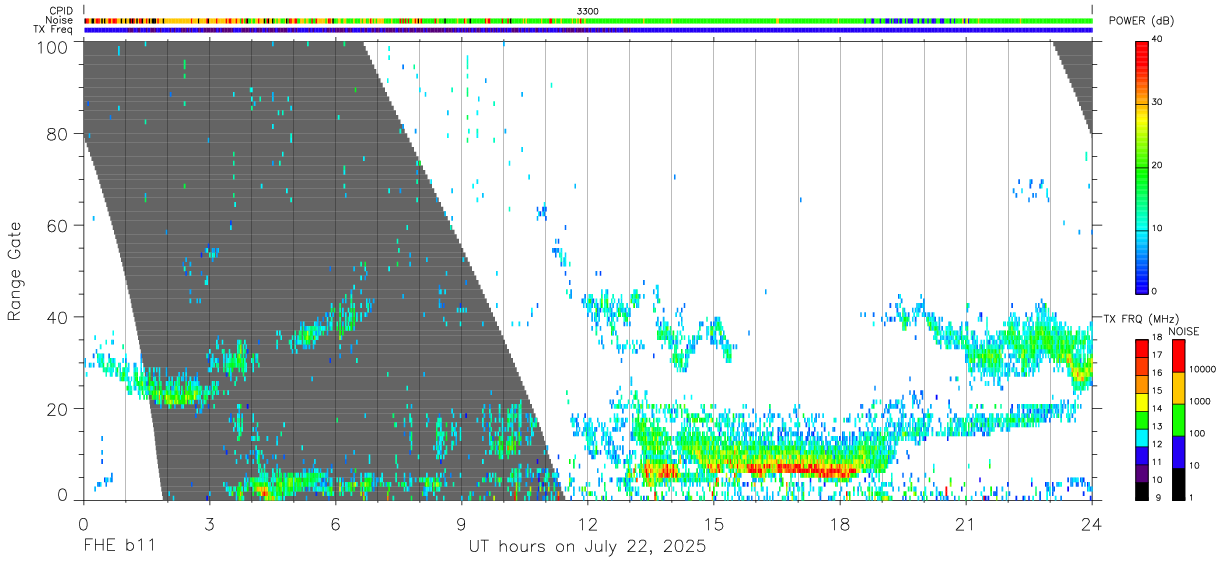Click the 18 tick on the UT hours axis
The width and height of the screenshot is (1228, 567).
pyautogui.click(x=840, y=524)
